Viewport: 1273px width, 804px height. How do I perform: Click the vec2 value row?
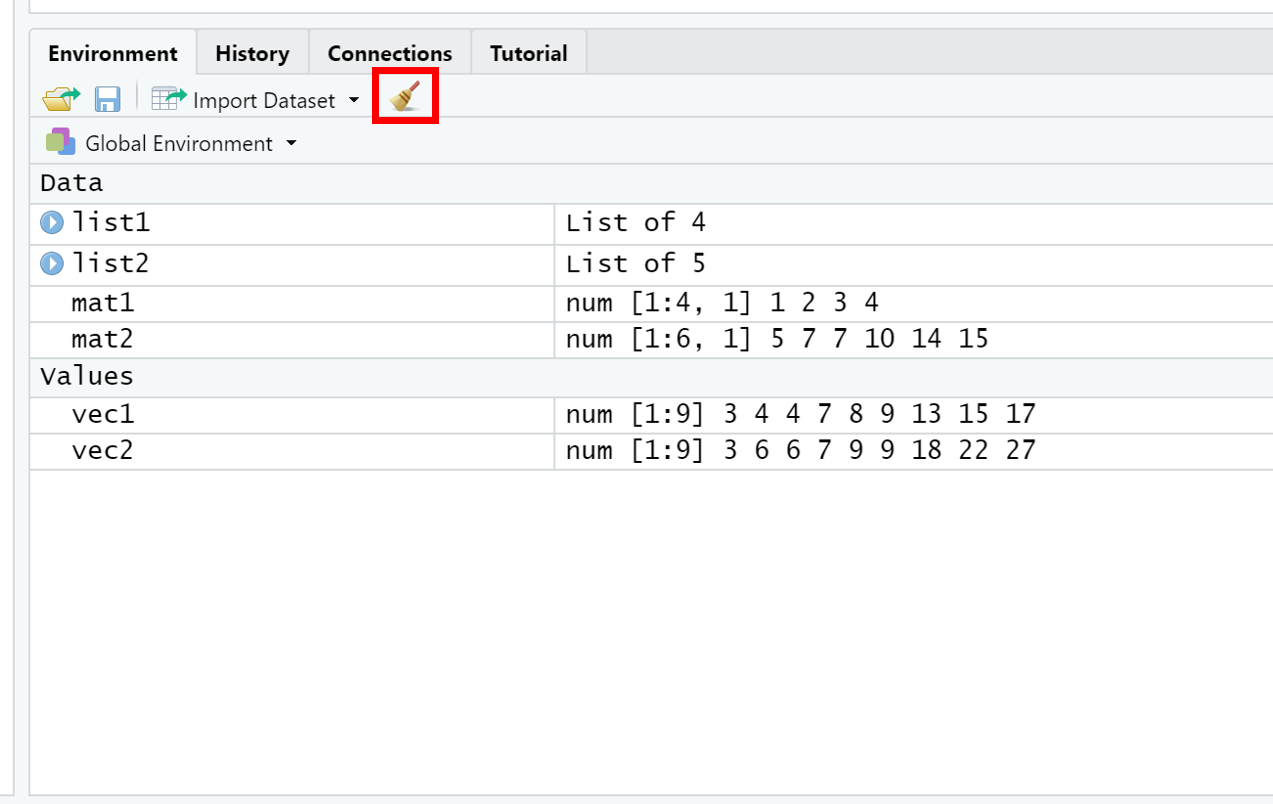tap(651, 451)
